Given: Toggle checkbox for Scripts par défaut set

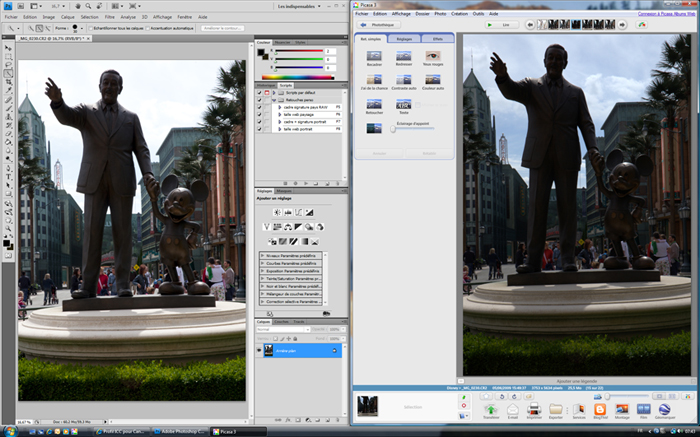Looking at the screenshot, I should click(x=259, y=93).
